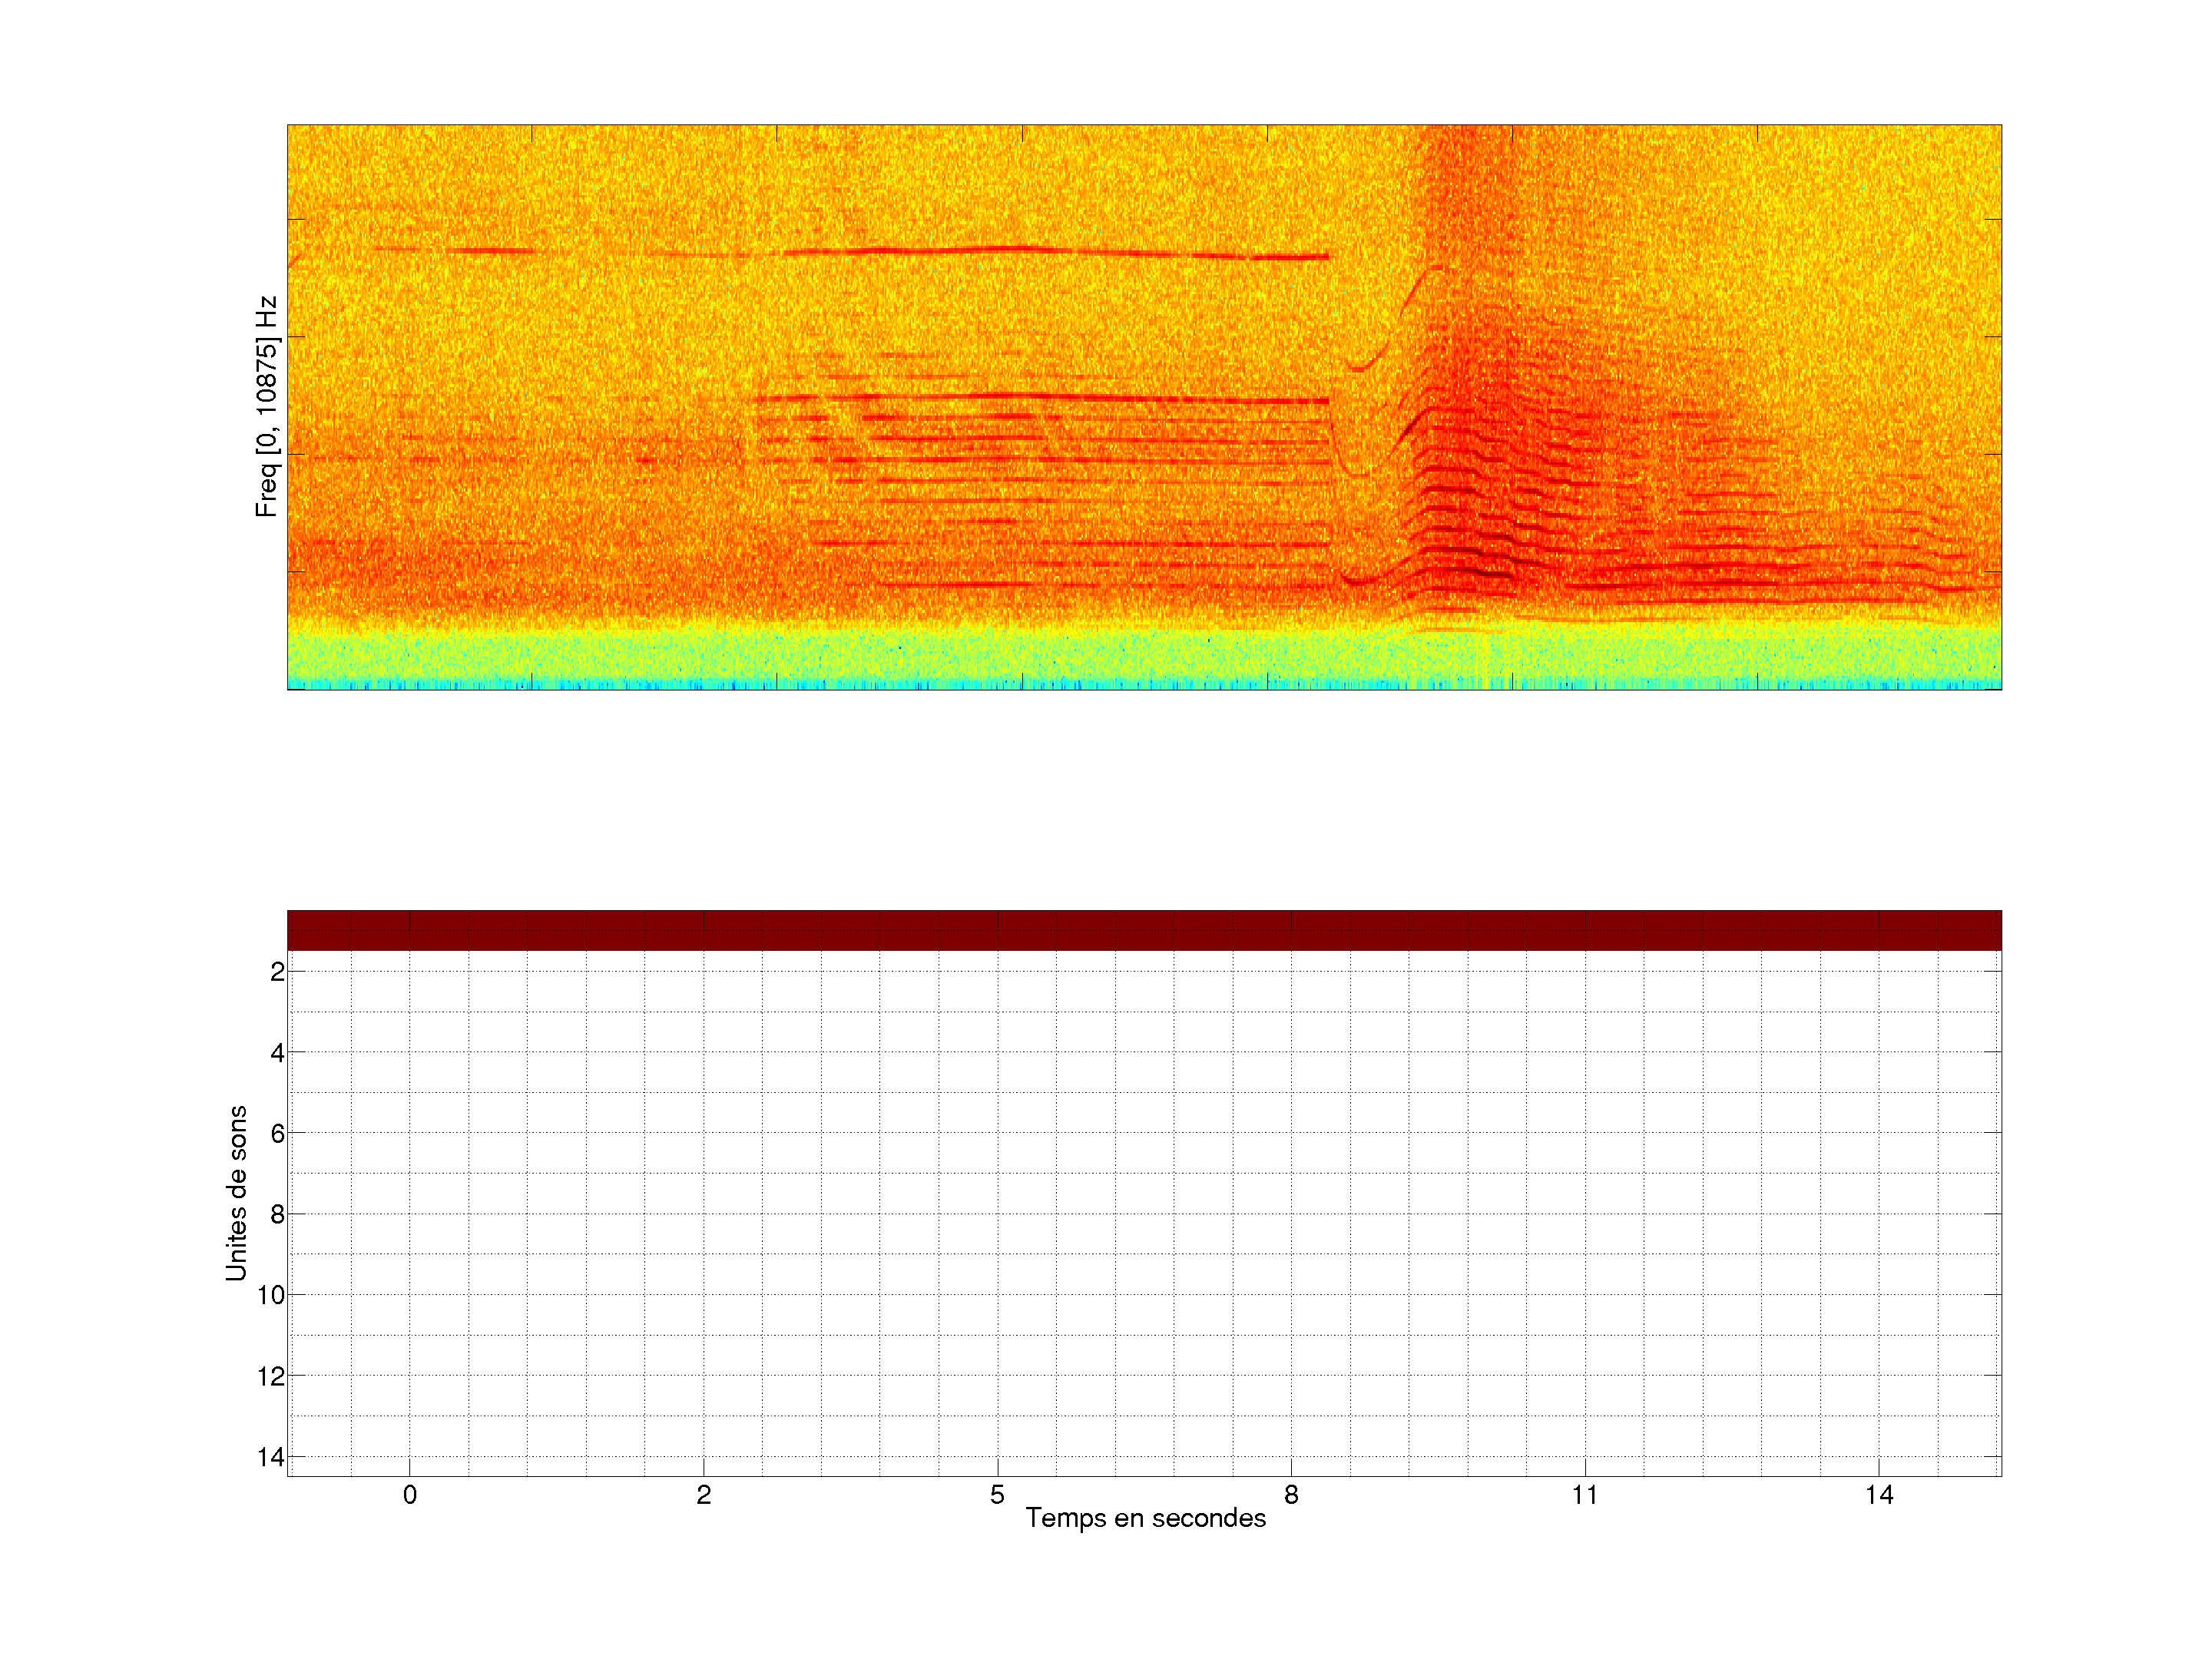Click the y-axis tick label '4'
2212x1659 pixels.
pos(277,1053)
